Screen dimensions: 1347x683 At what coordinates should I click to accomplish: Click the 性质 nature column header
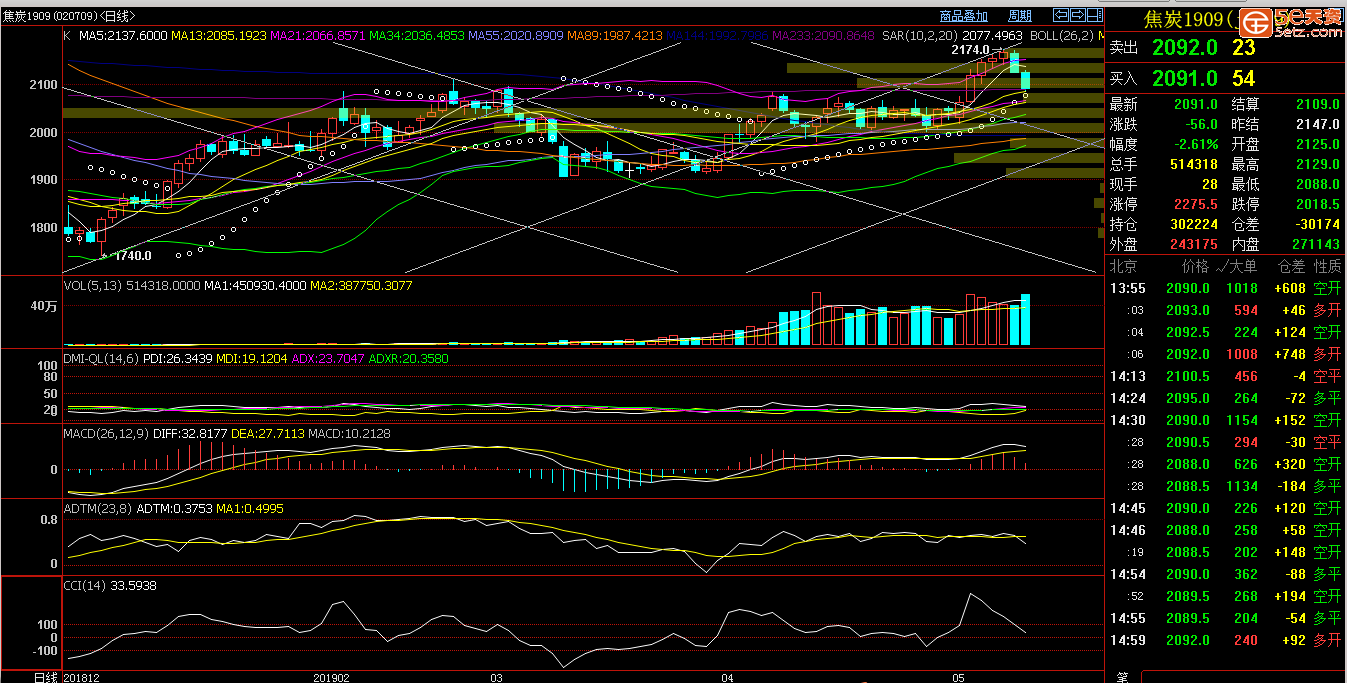point(1327,266)
